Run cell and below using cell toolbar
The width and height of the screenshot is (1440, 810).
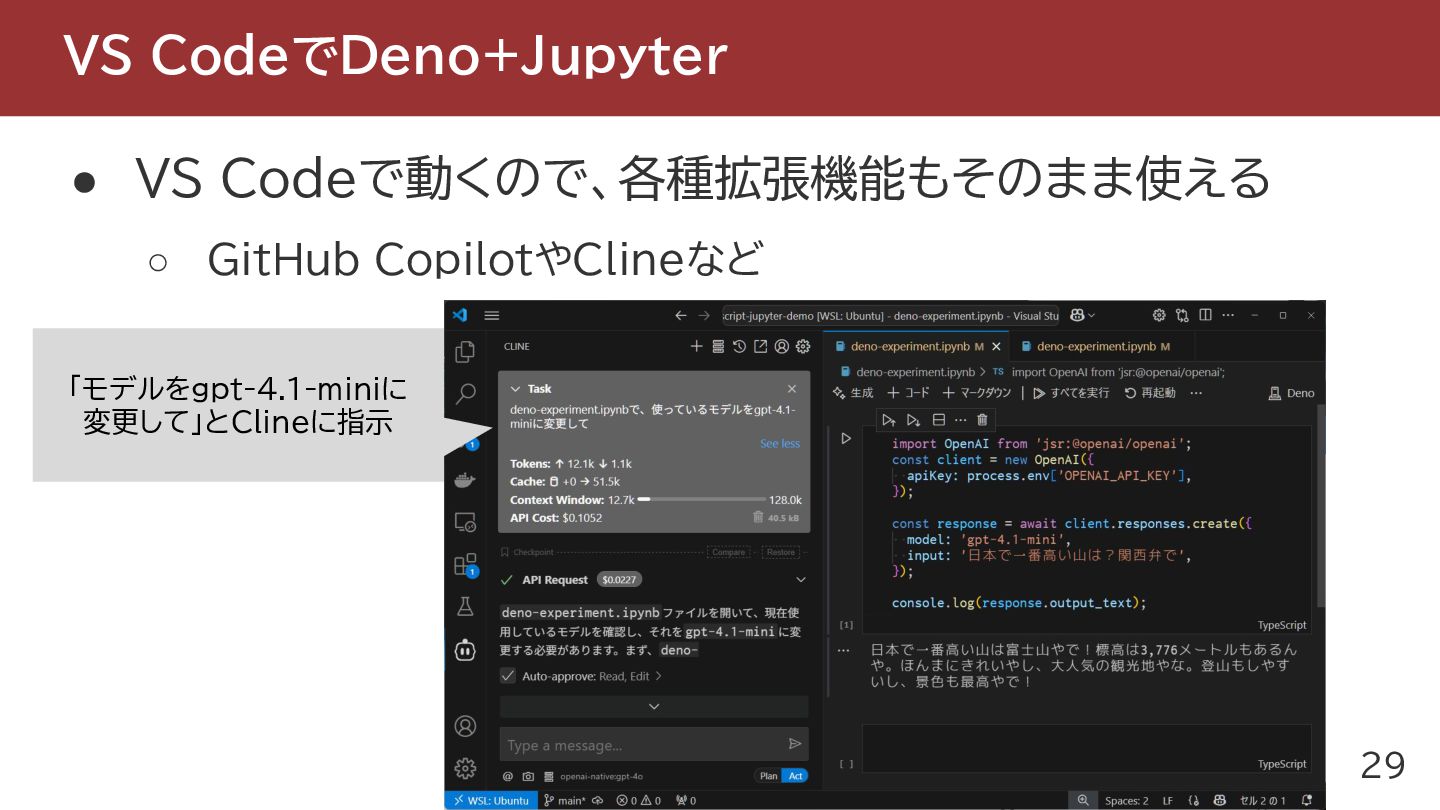point(913,420)
